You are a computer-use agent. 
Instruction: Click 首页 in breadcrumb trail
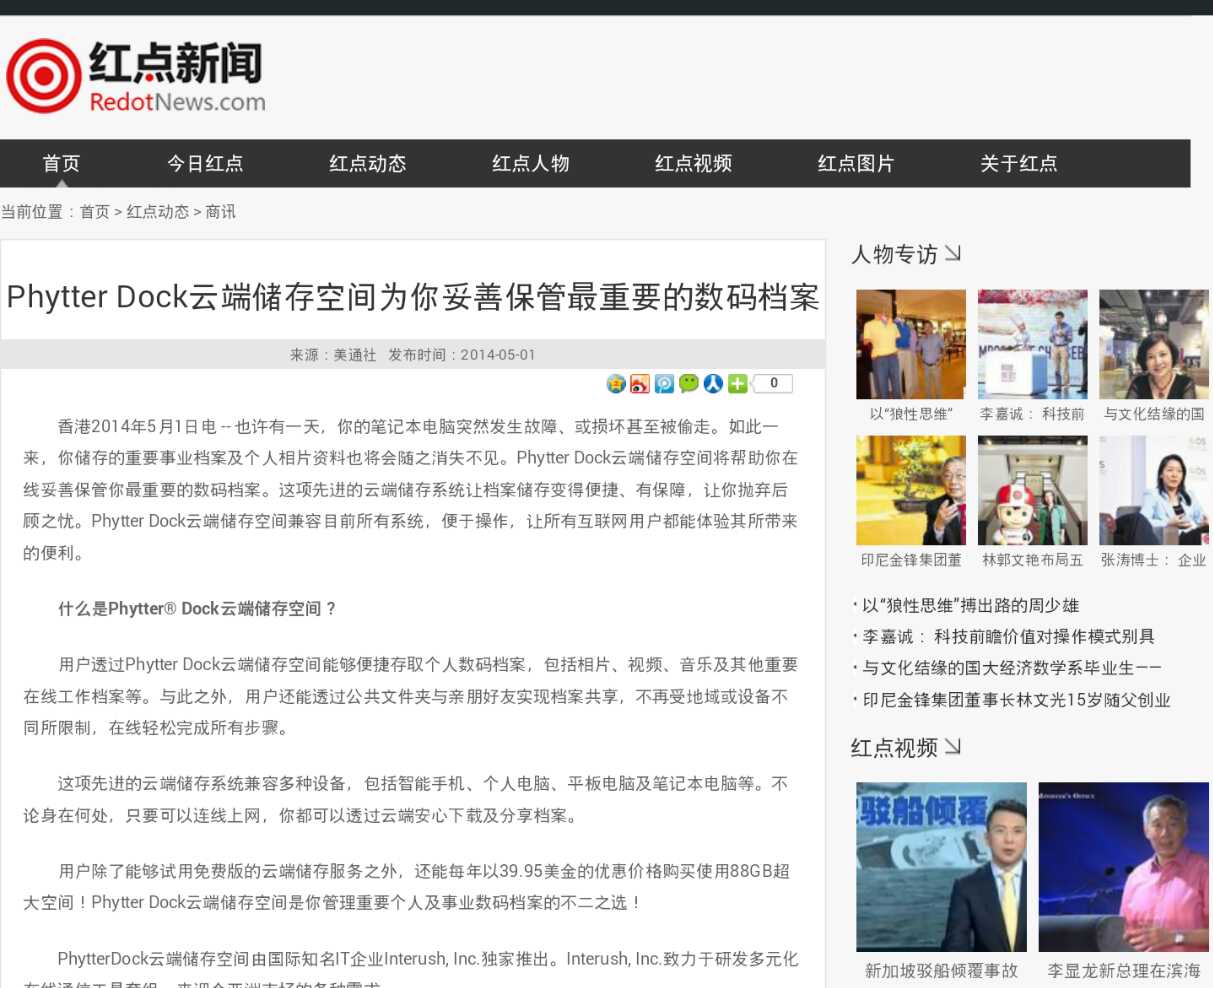[95, 212]
